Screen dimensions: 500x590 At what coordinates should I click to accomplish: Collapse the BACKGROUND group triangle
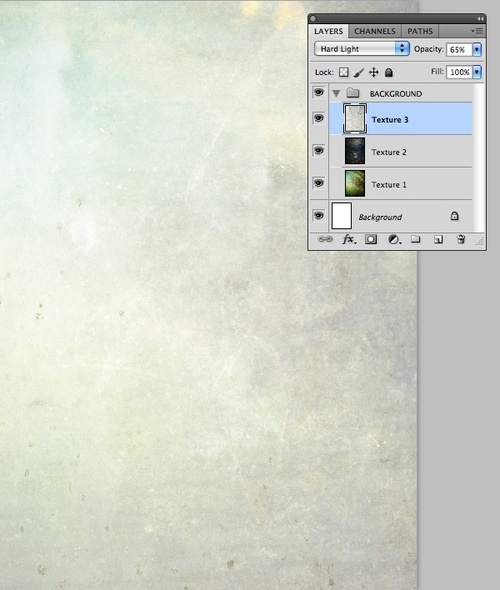tap(336, 93)
